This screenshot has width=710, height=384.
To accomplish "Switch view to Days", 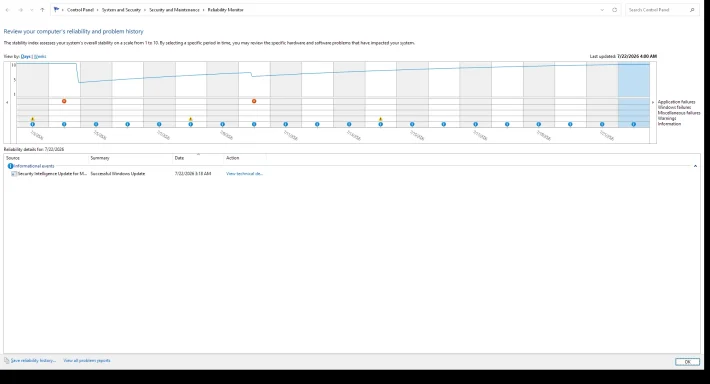I will pos(25,57).
